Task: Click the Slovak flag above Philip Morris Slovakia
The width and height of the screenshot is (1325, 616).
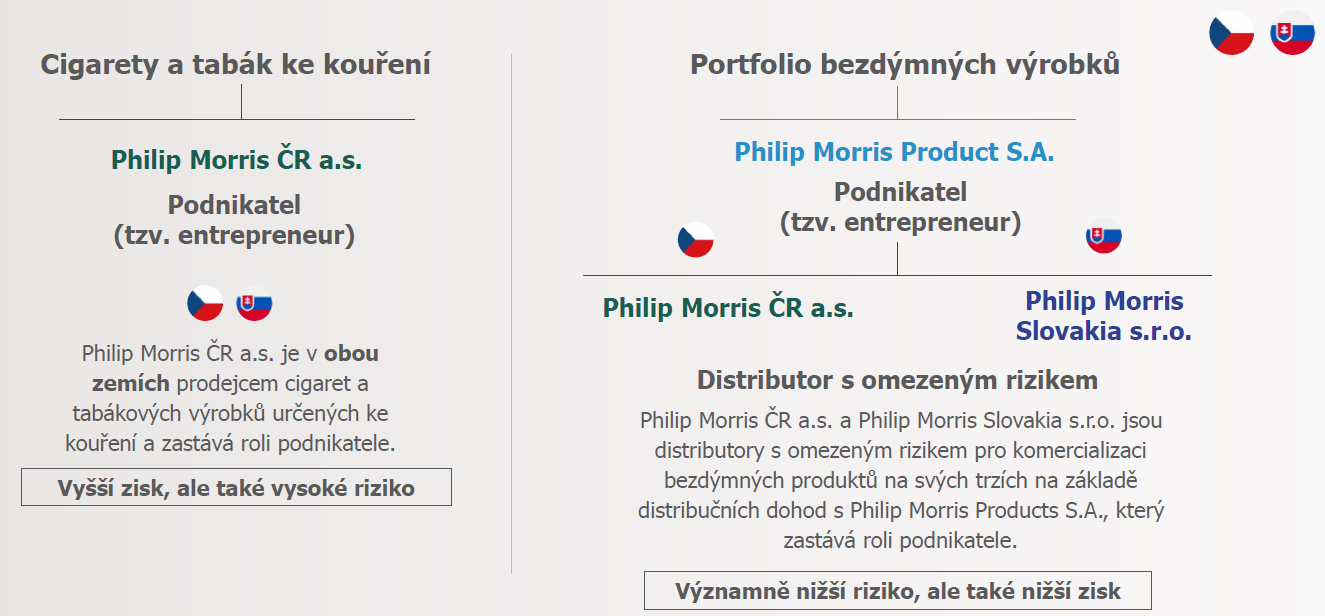Action: pos(1104,237)
